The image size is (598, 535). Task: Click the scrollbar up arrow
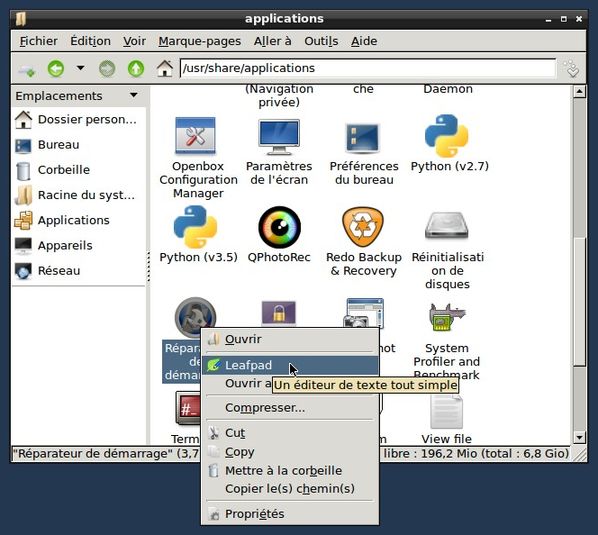click(579, 92)
